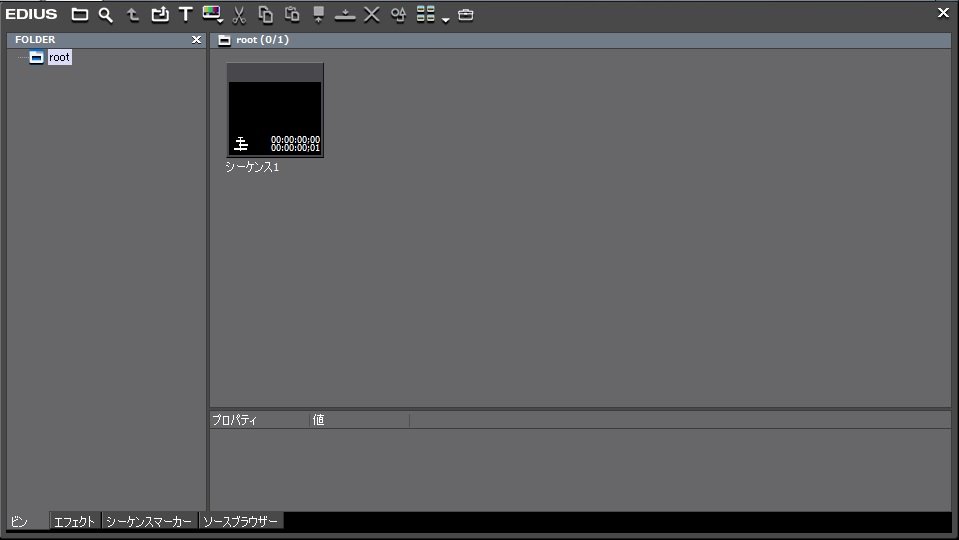Select the シーケンス1 sequence thumbnail
Image resolution: width=959 pixels, height=540 pixels.
tap(275, 110)
